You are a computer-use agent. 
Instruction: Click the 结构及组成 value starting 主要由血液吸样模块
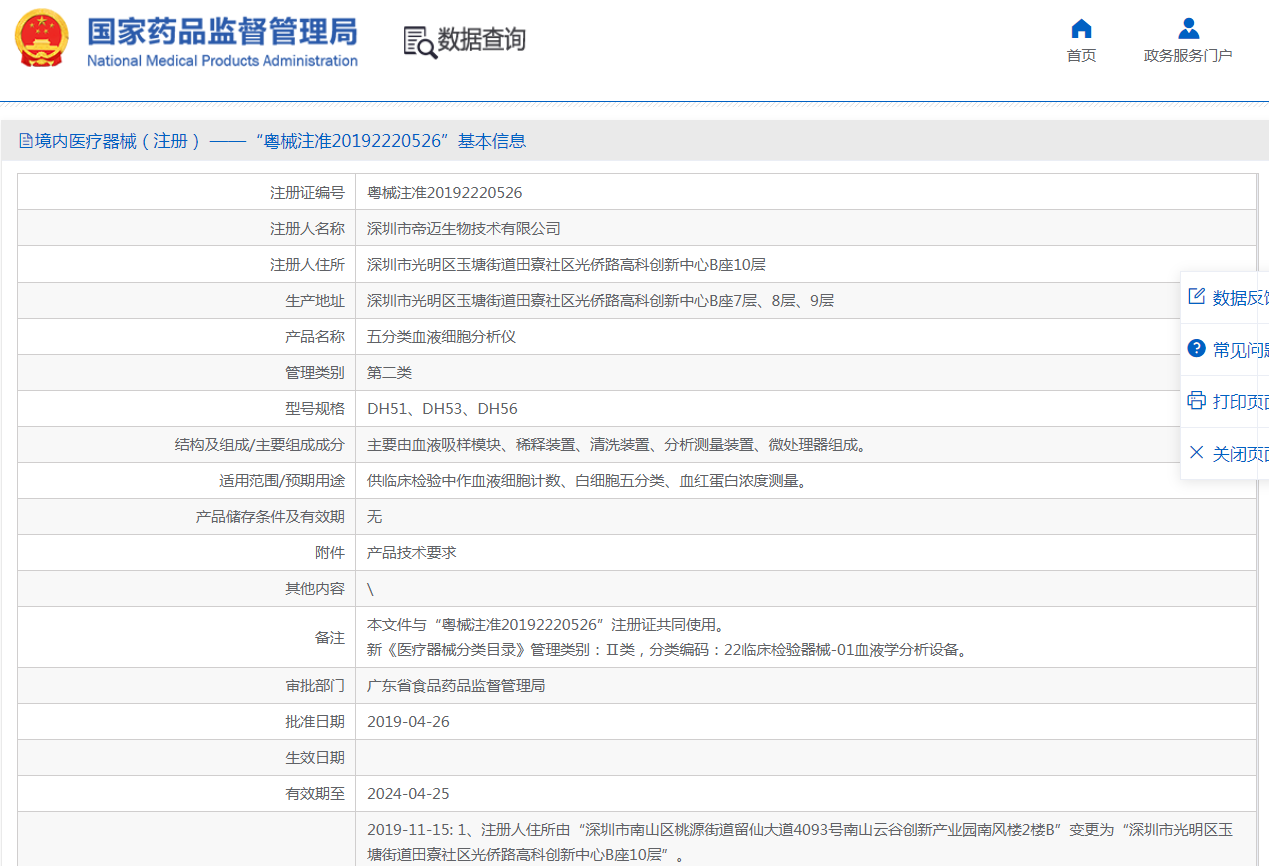click(x=619, y=445)
